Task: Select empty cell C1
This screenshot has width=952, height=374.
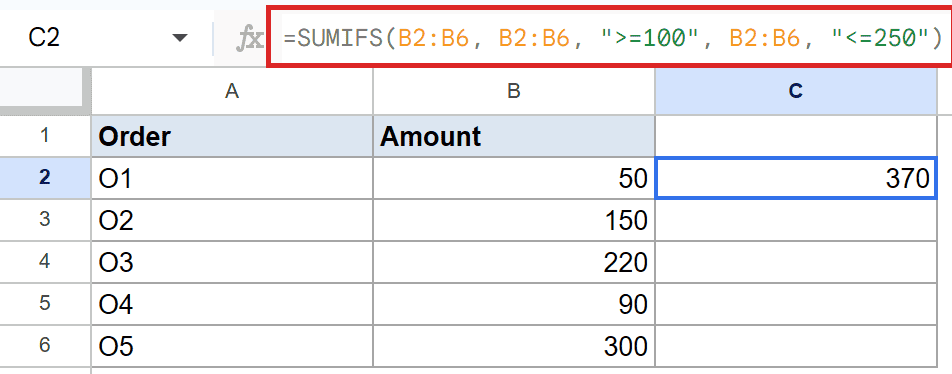Action: (x=795, y=136)
